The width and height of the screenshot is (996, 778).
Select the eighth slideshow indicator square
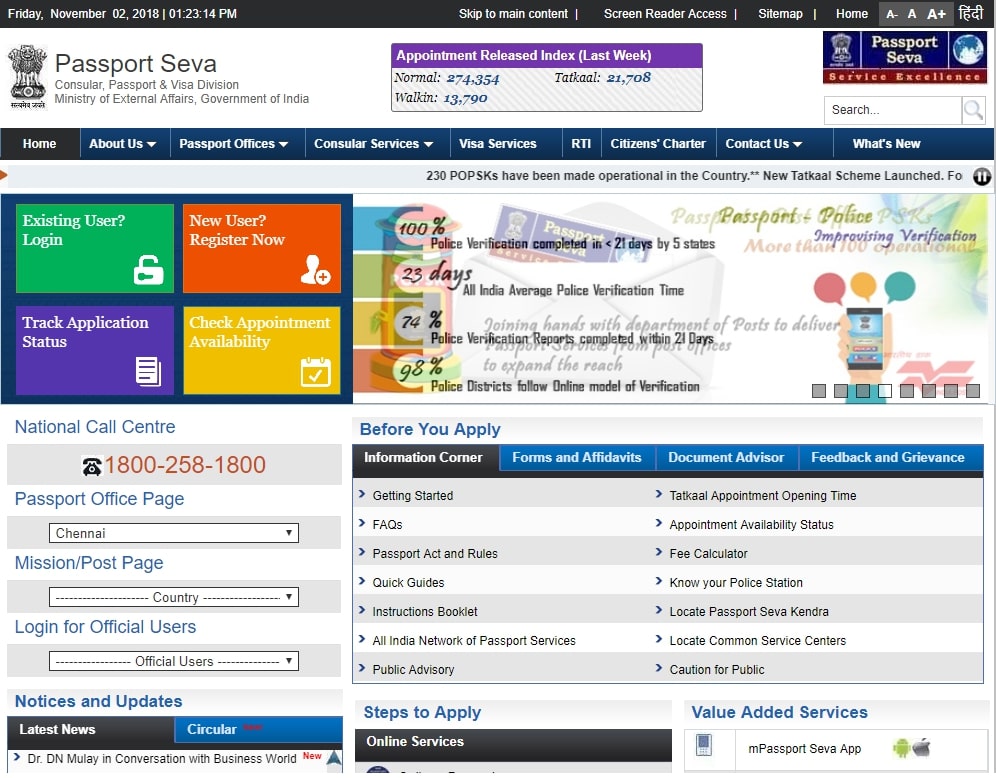tap(972, 391)
